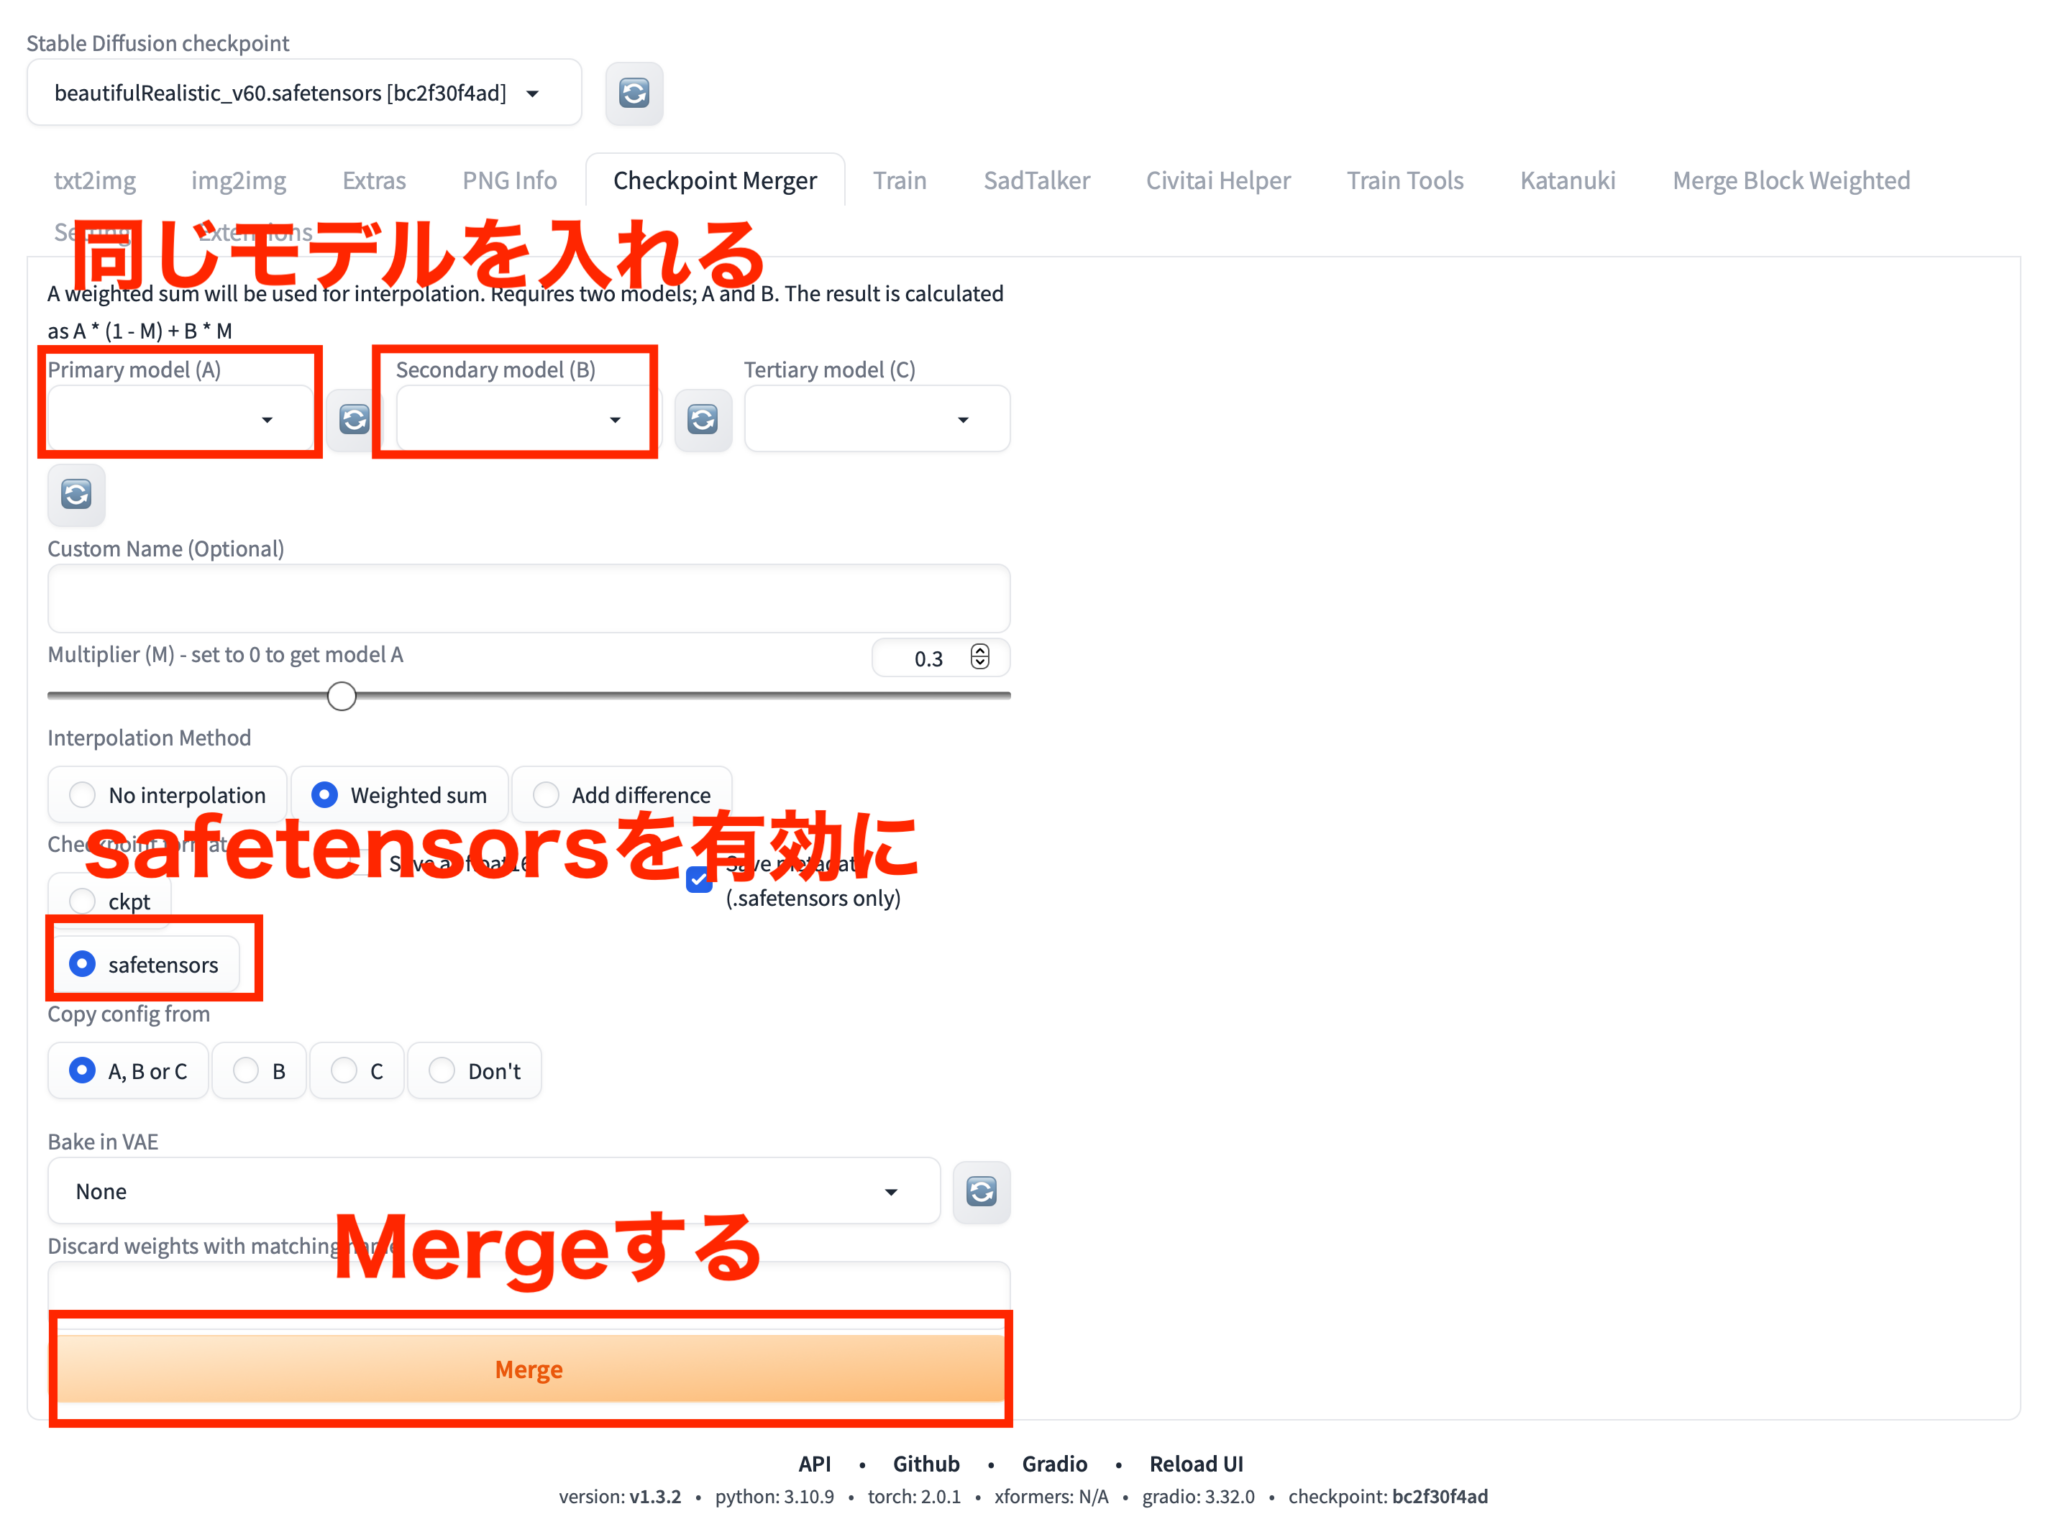Click the refresh icon next to Bake in VAE
The width and height of the screenshot is (2048, 1537).
coord(981,1191)
